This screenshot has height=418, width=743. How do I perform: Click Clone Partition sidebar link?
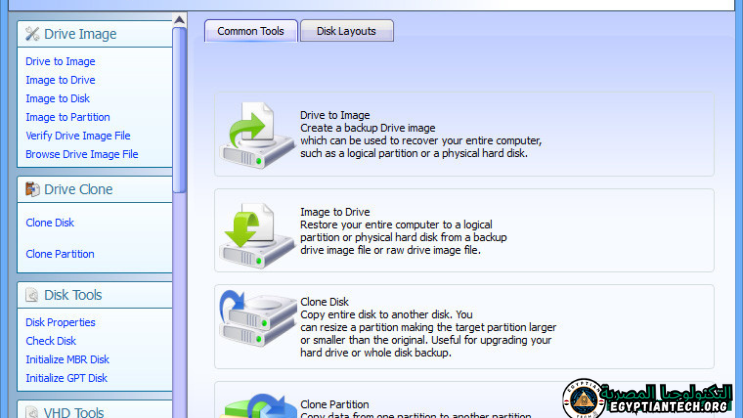pos(60,254)
